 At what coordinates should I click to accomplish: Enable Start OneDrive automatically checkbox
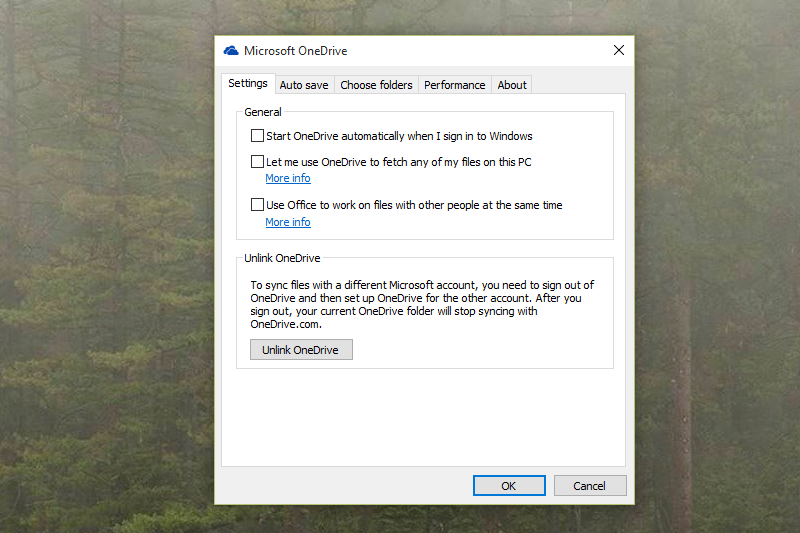[257, 136]
